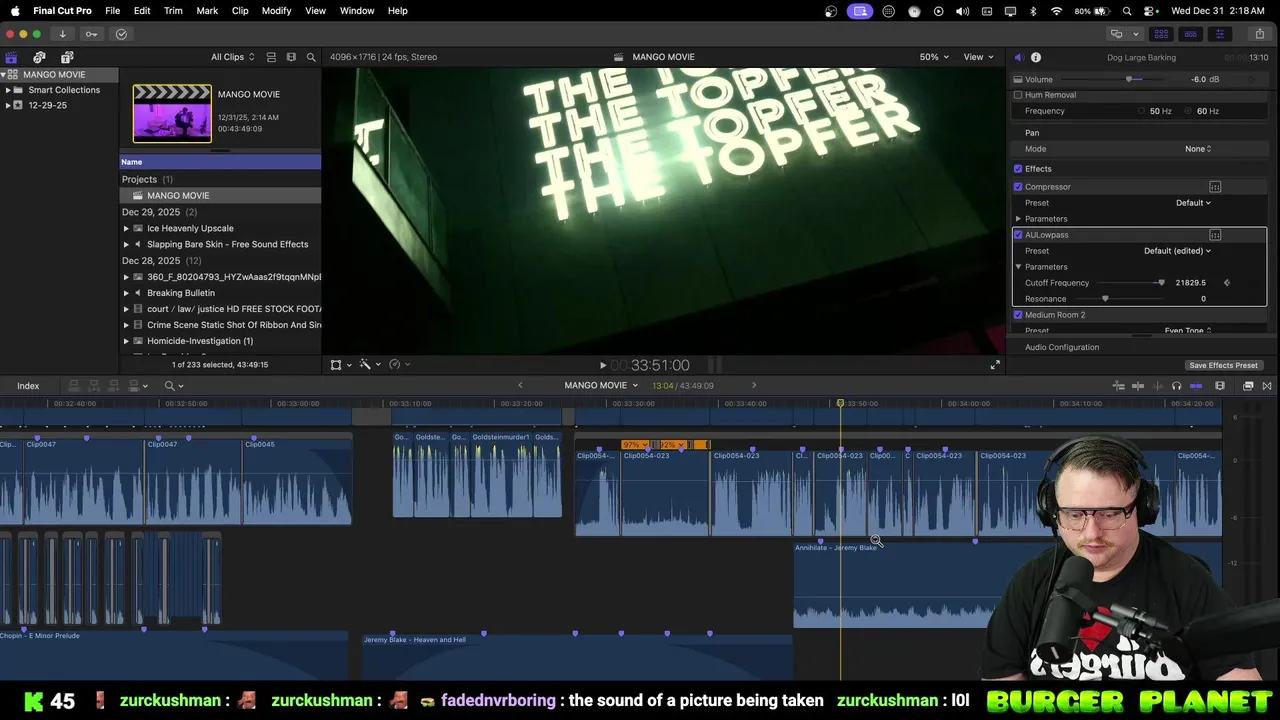This screenshot has height=720, width=1280.
Task: Uncheck the Medium Room 2 effect
Action: pos(1018,315)
